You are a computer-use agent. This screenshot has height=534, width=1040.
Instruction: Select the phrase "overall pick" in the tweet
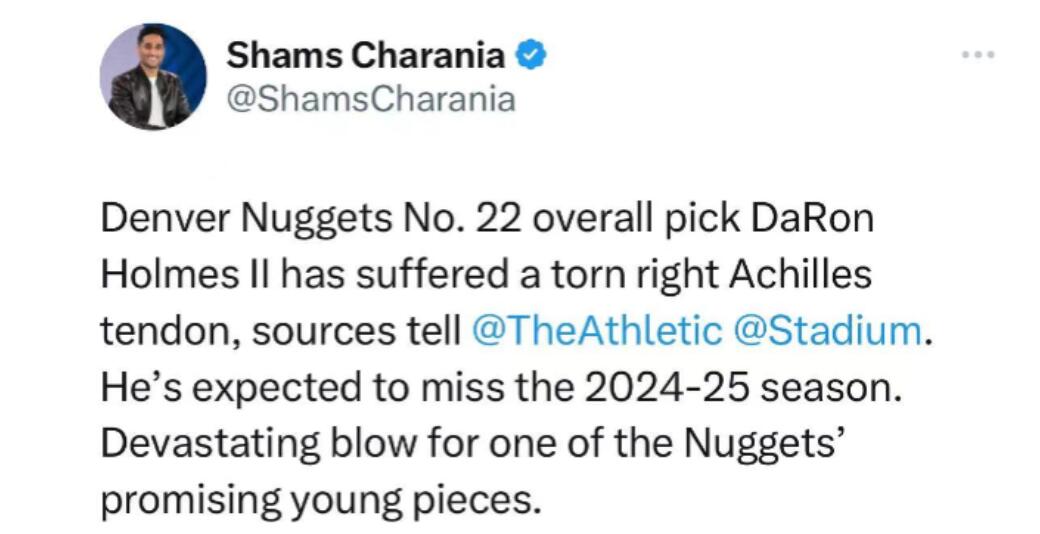[604, 219]
